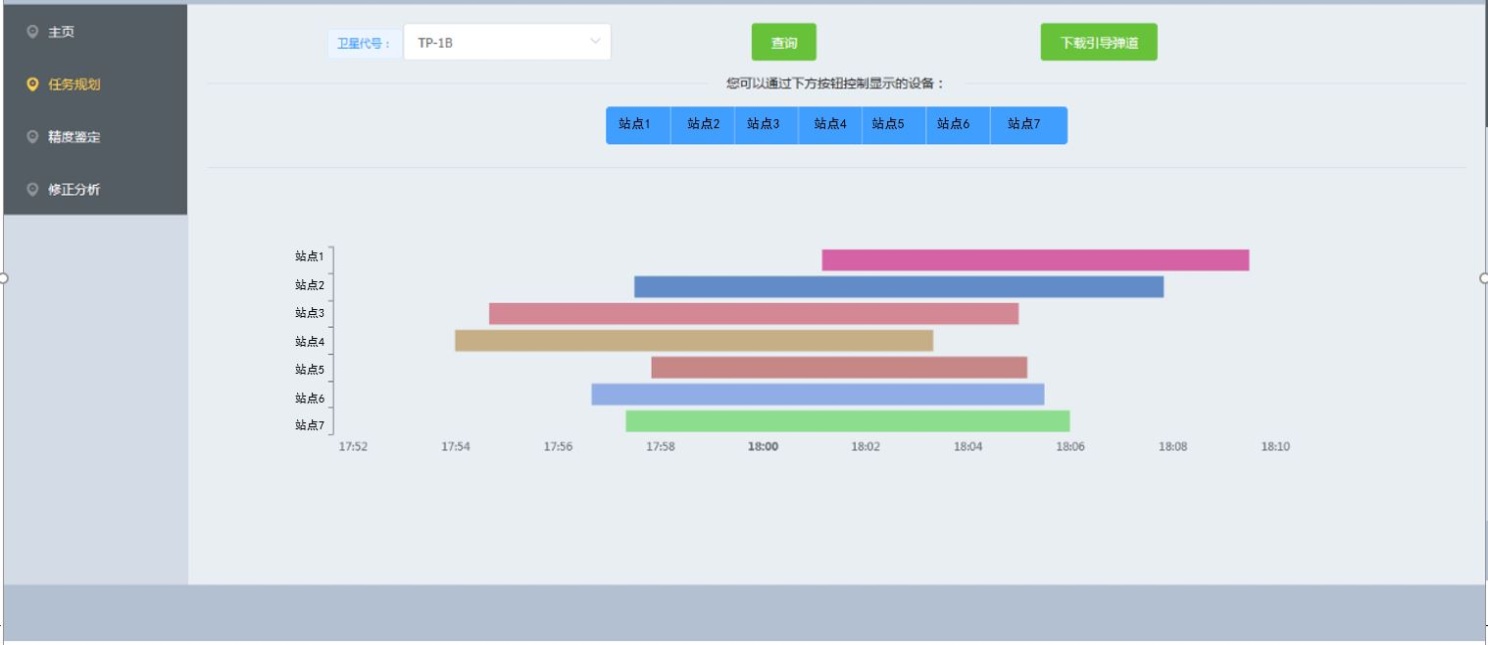This screenshot has height=645, width=1488.
Task: Open the 精度鉴定 menu item
Action: click(75, 137)
